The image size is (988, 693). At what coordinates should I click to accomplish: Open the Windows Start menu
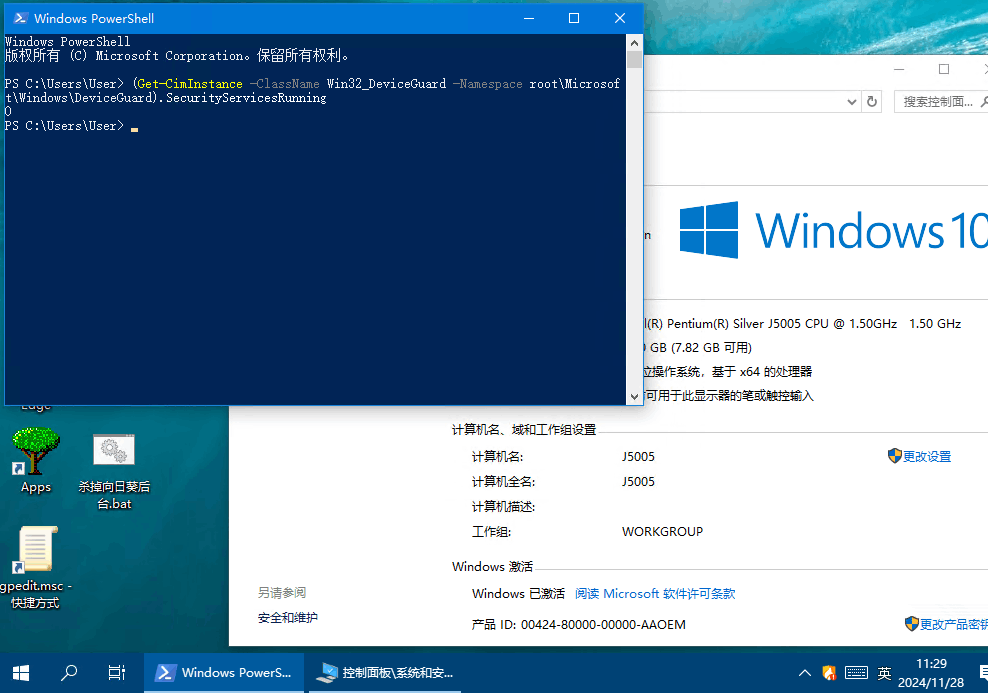pos(21,673)
